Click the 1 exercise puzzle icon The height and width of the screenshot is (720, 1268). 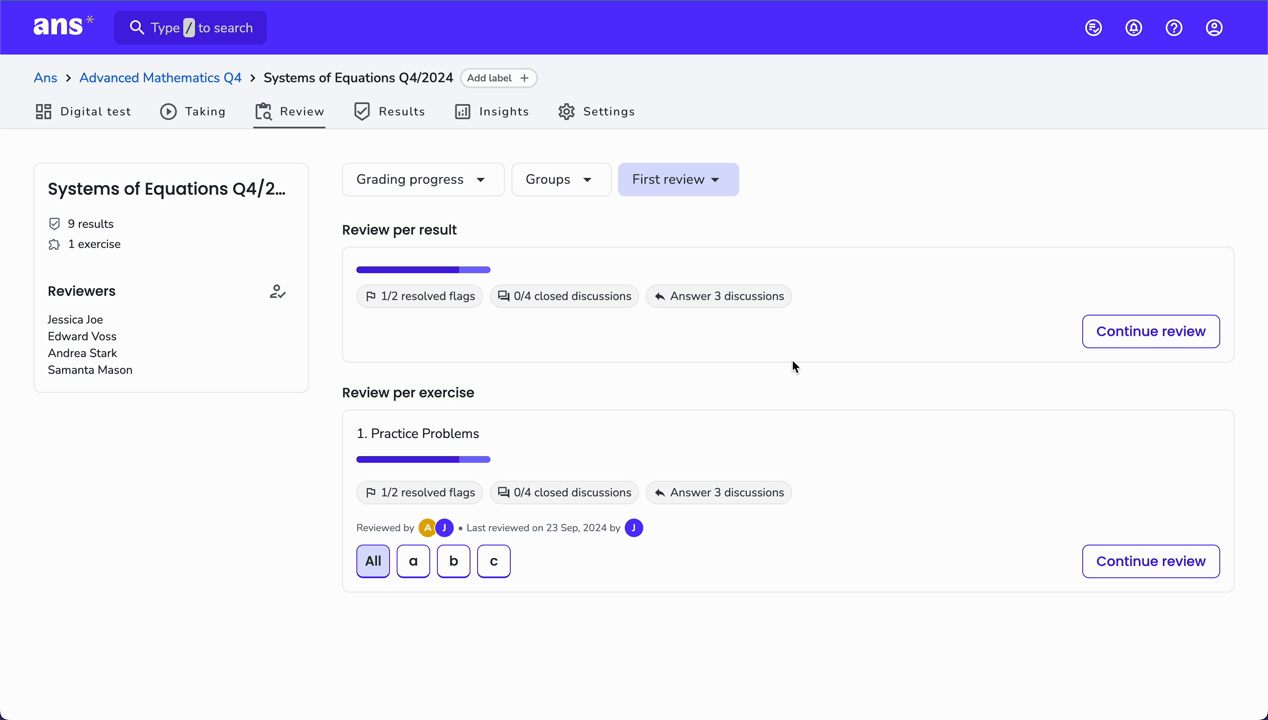tap(54, 244)
